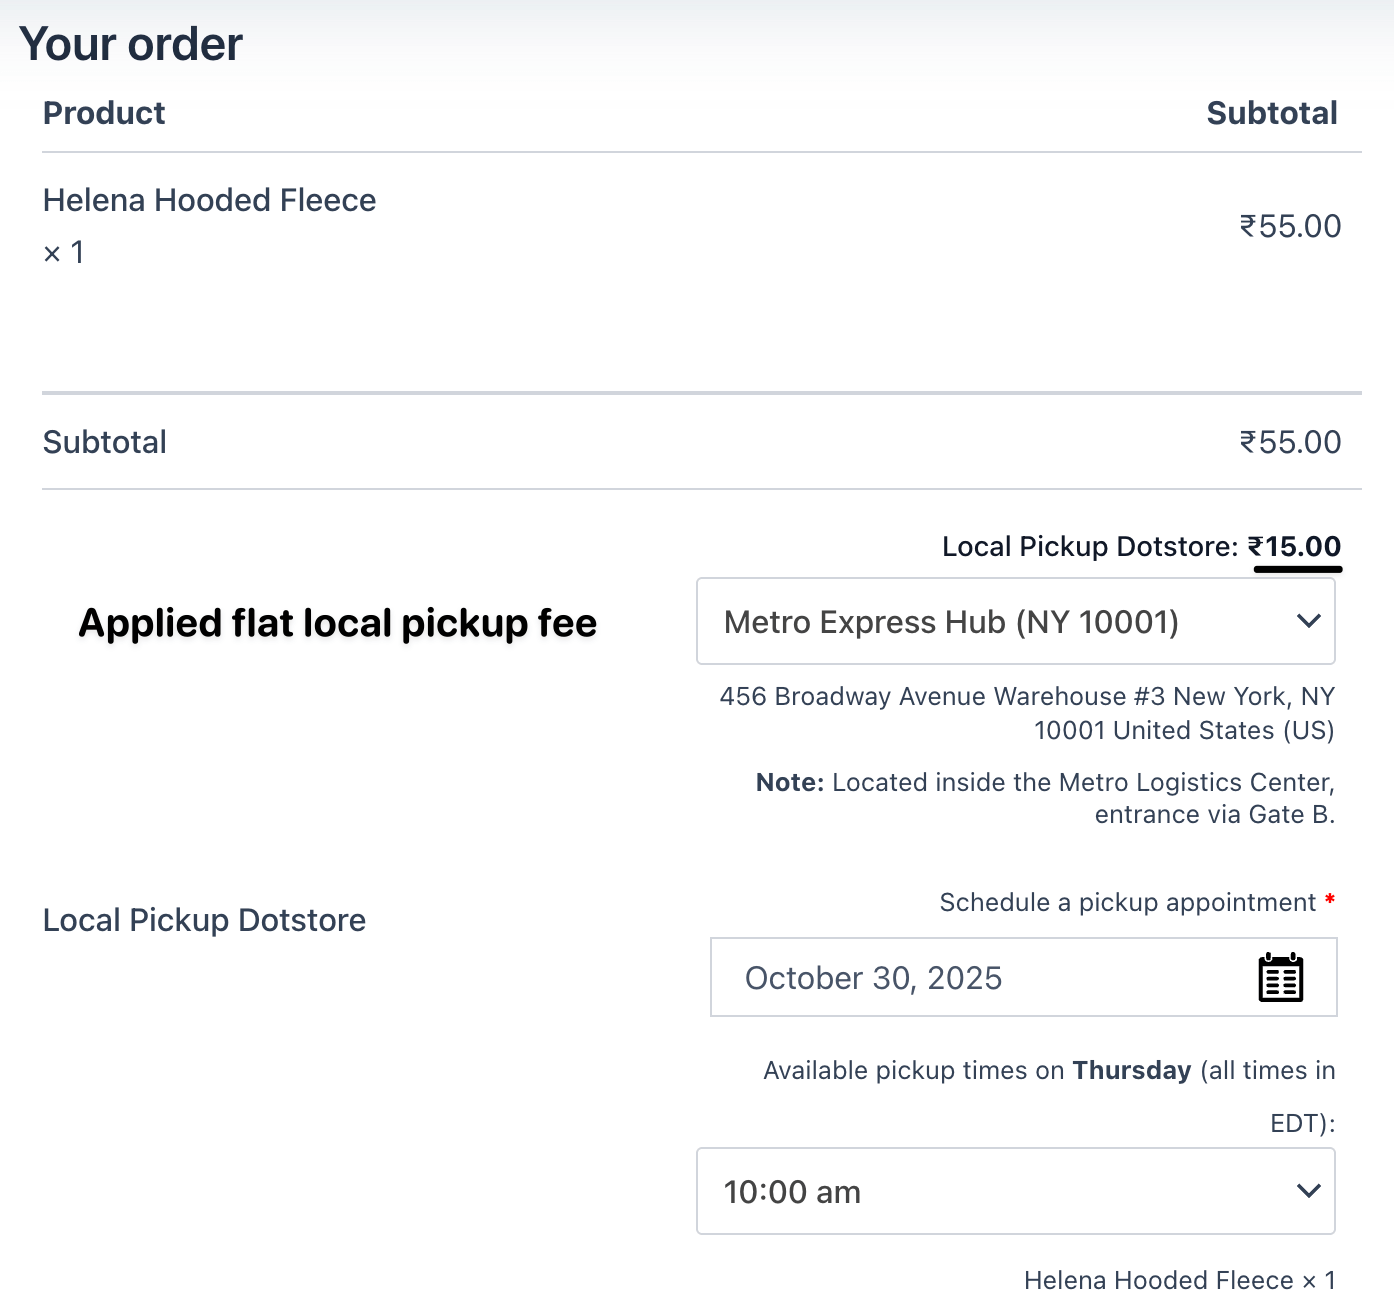Click the chevron on Metro Express Hub dropdown

1308,621
